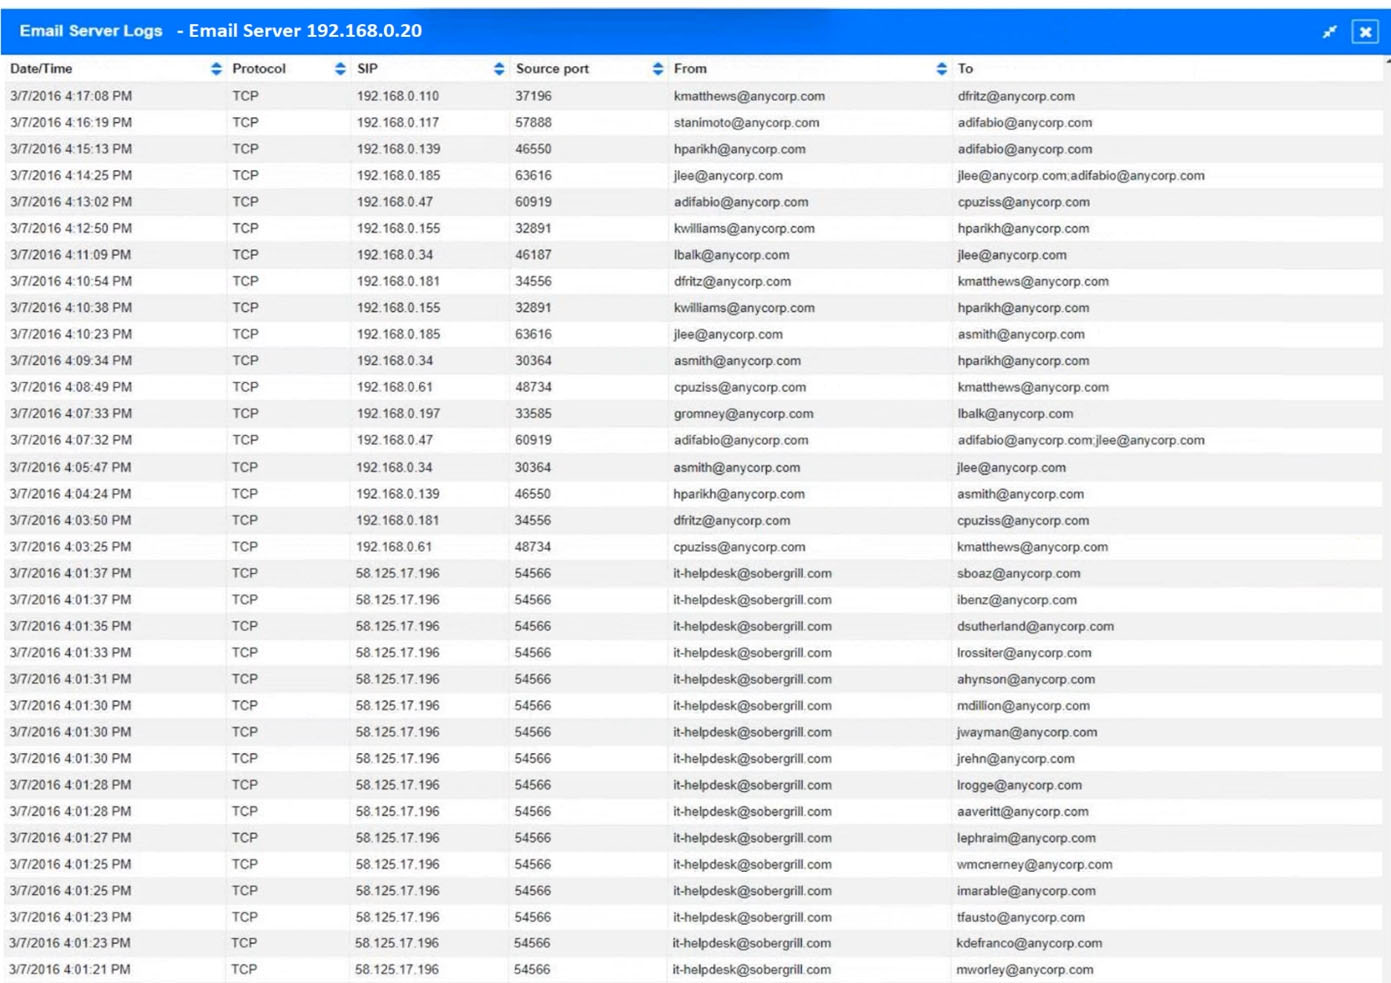Viewport: 1391px width, 983px height.
Task: Click recipient wmcnerney@anycorp.com
Action: [1034, 865]
